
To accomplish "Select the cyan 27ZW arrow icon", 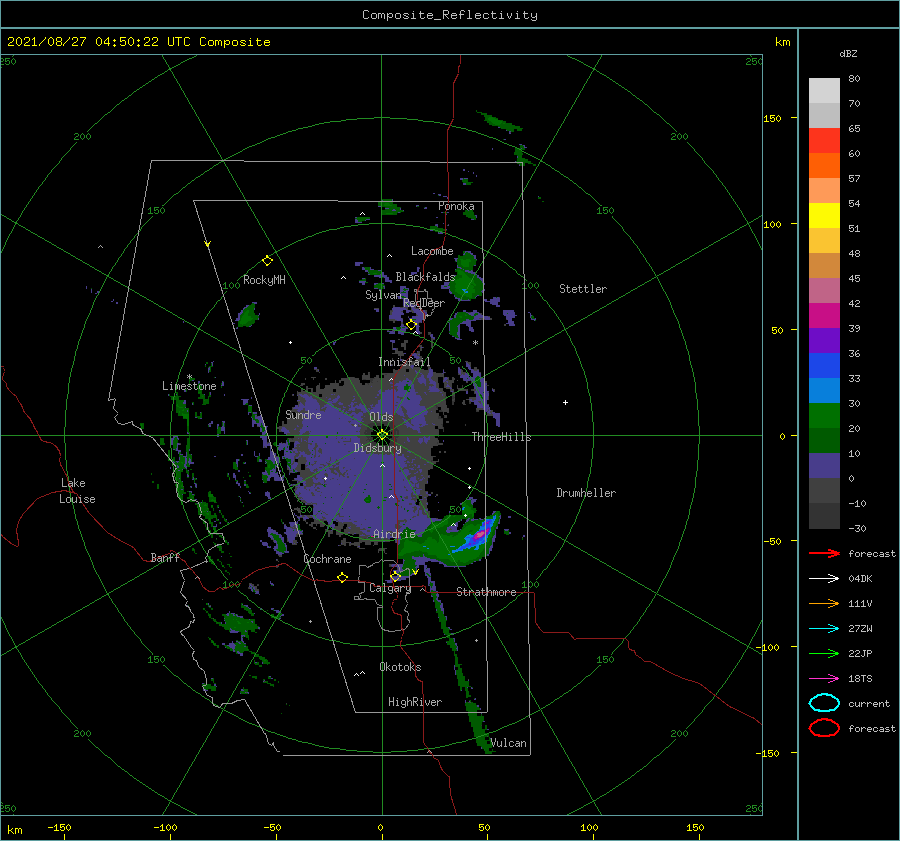I will pos(824,629).
